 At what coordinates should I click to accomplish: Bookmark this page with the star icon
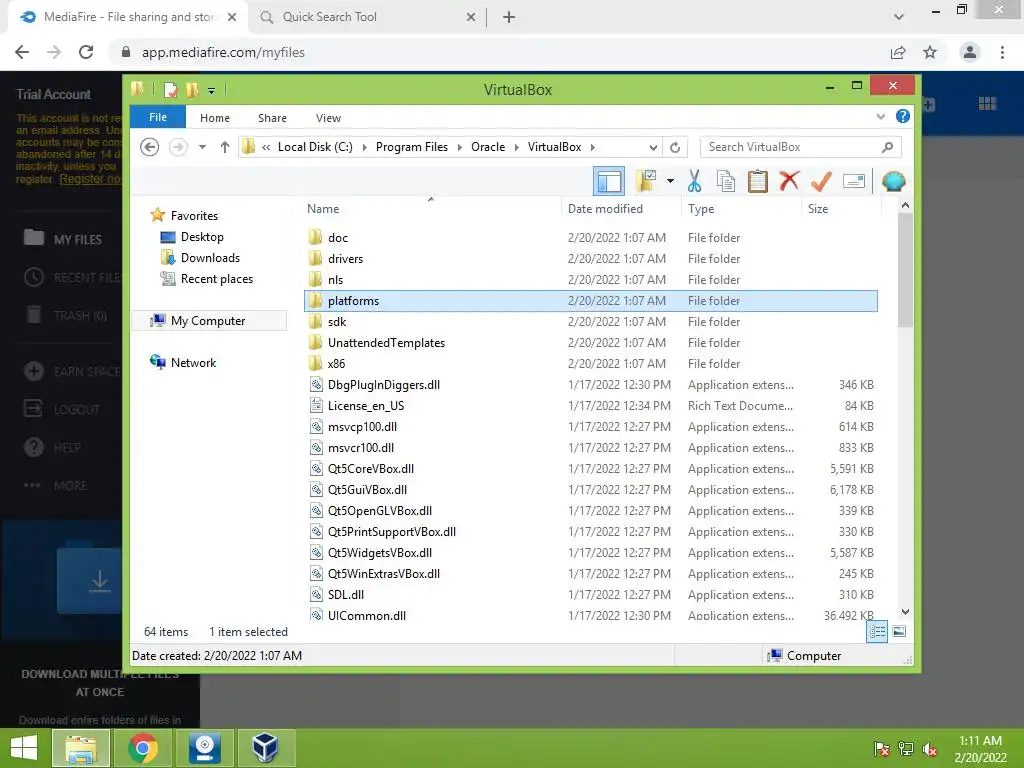[930, 52]
